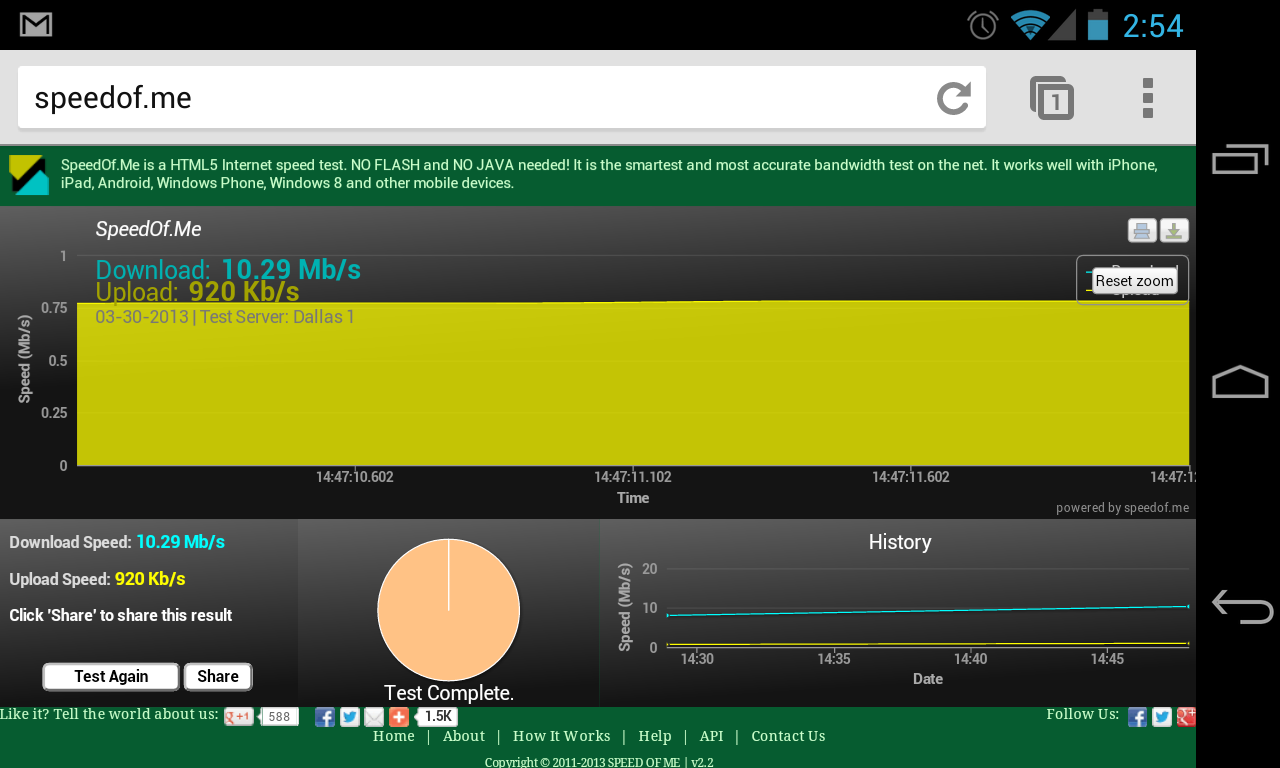This screenshot has width=1280, height=768.
Task: Click the yellow upload area in chart
Action: pyautogui.click(x=633, y=385)
